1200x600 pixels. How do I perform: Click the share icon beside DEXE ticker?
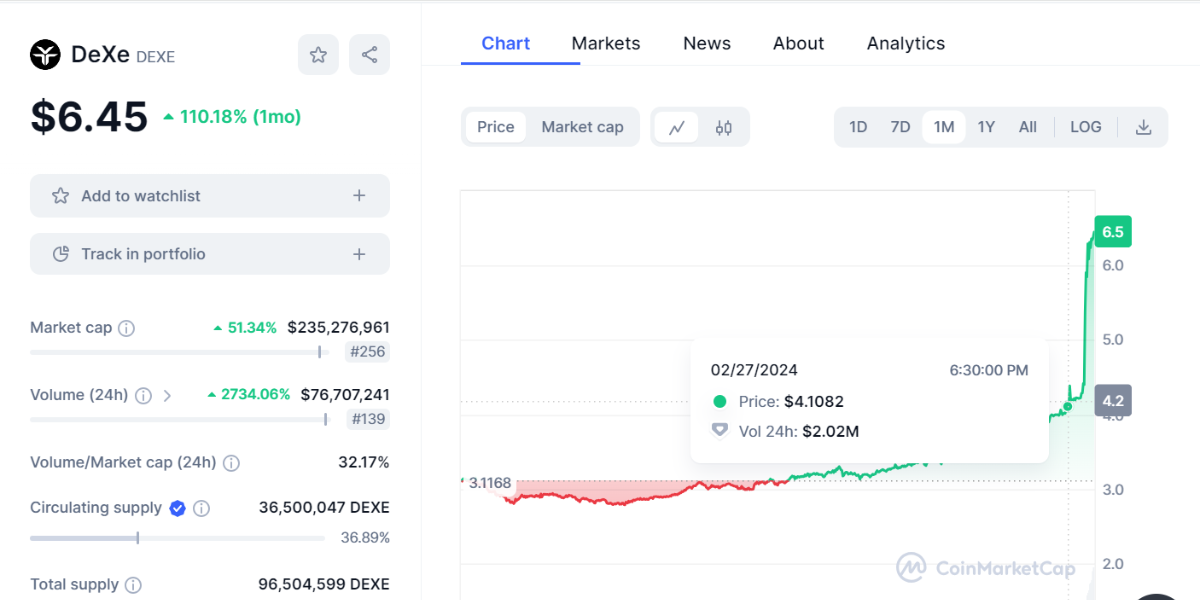pos(369,55)
